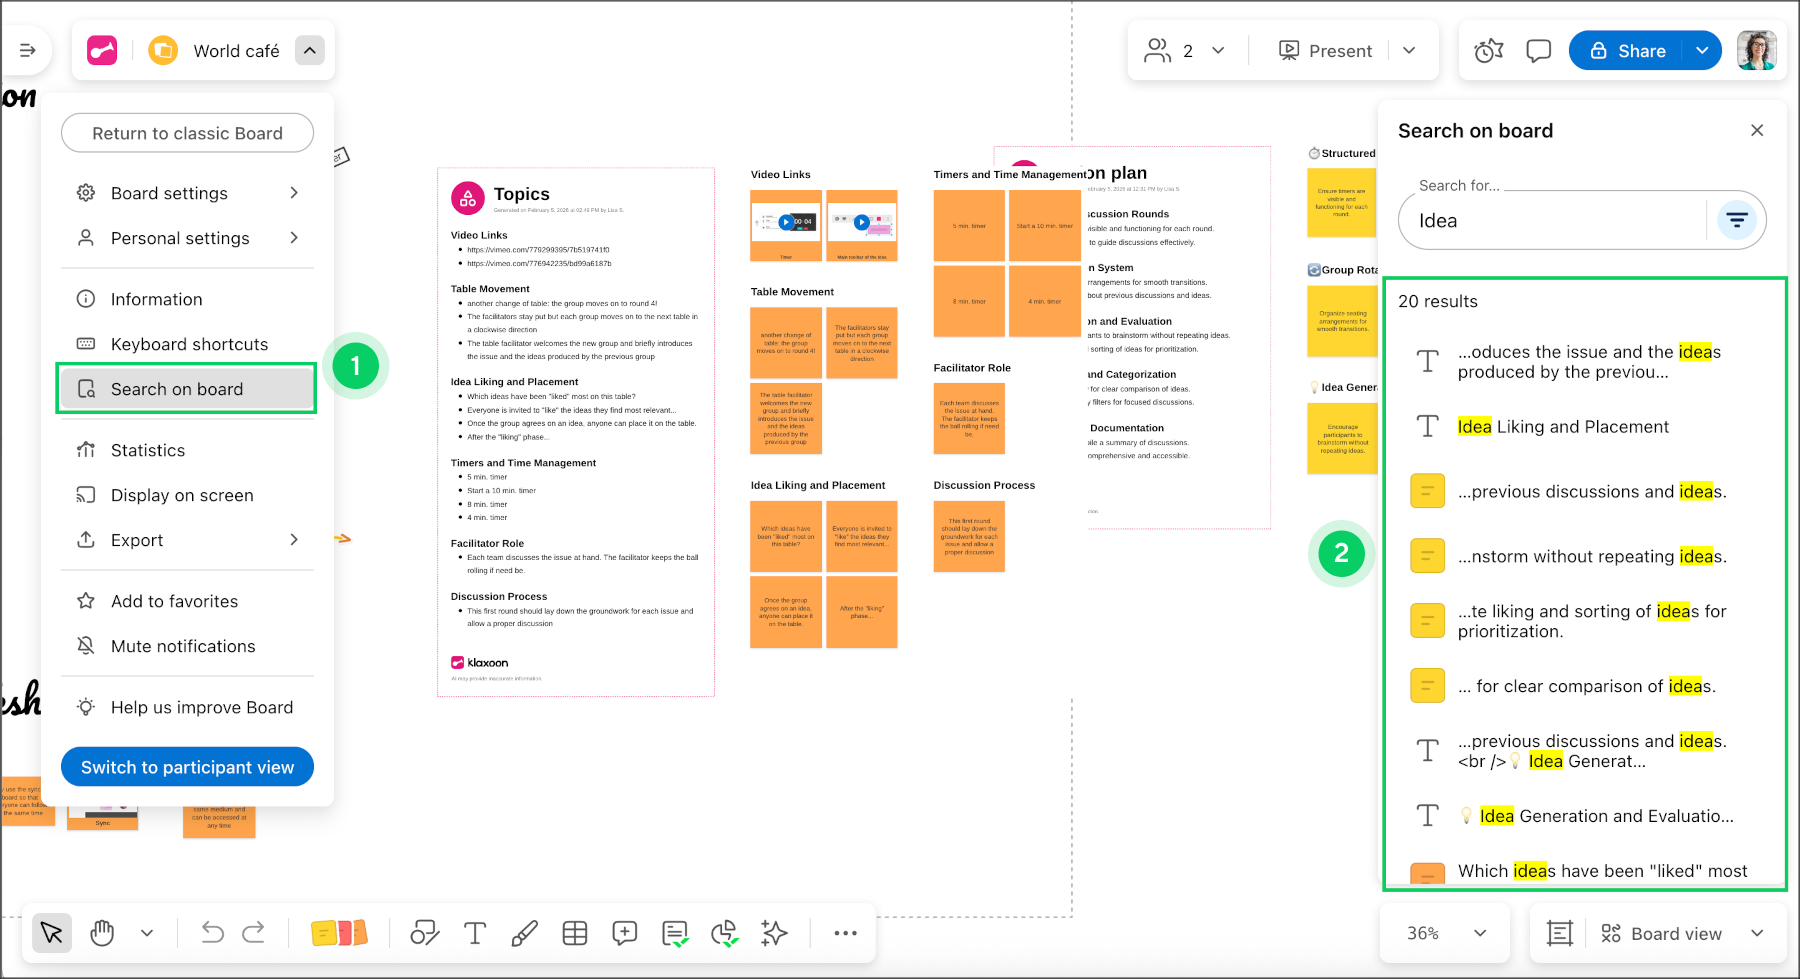
Task: Collapse the World café board menu
Action: click(310, 51)
